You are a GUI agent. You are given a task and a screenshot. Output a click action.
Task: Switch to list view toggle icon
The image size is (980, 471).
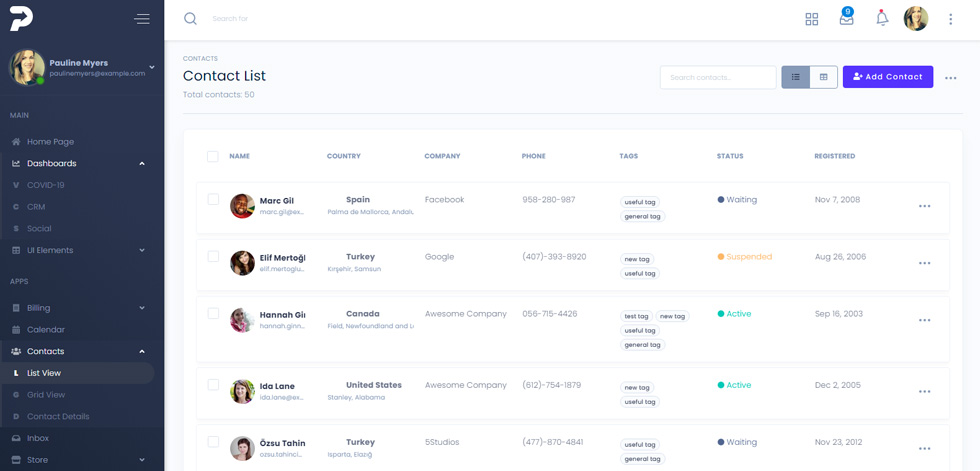coord(796,77)
